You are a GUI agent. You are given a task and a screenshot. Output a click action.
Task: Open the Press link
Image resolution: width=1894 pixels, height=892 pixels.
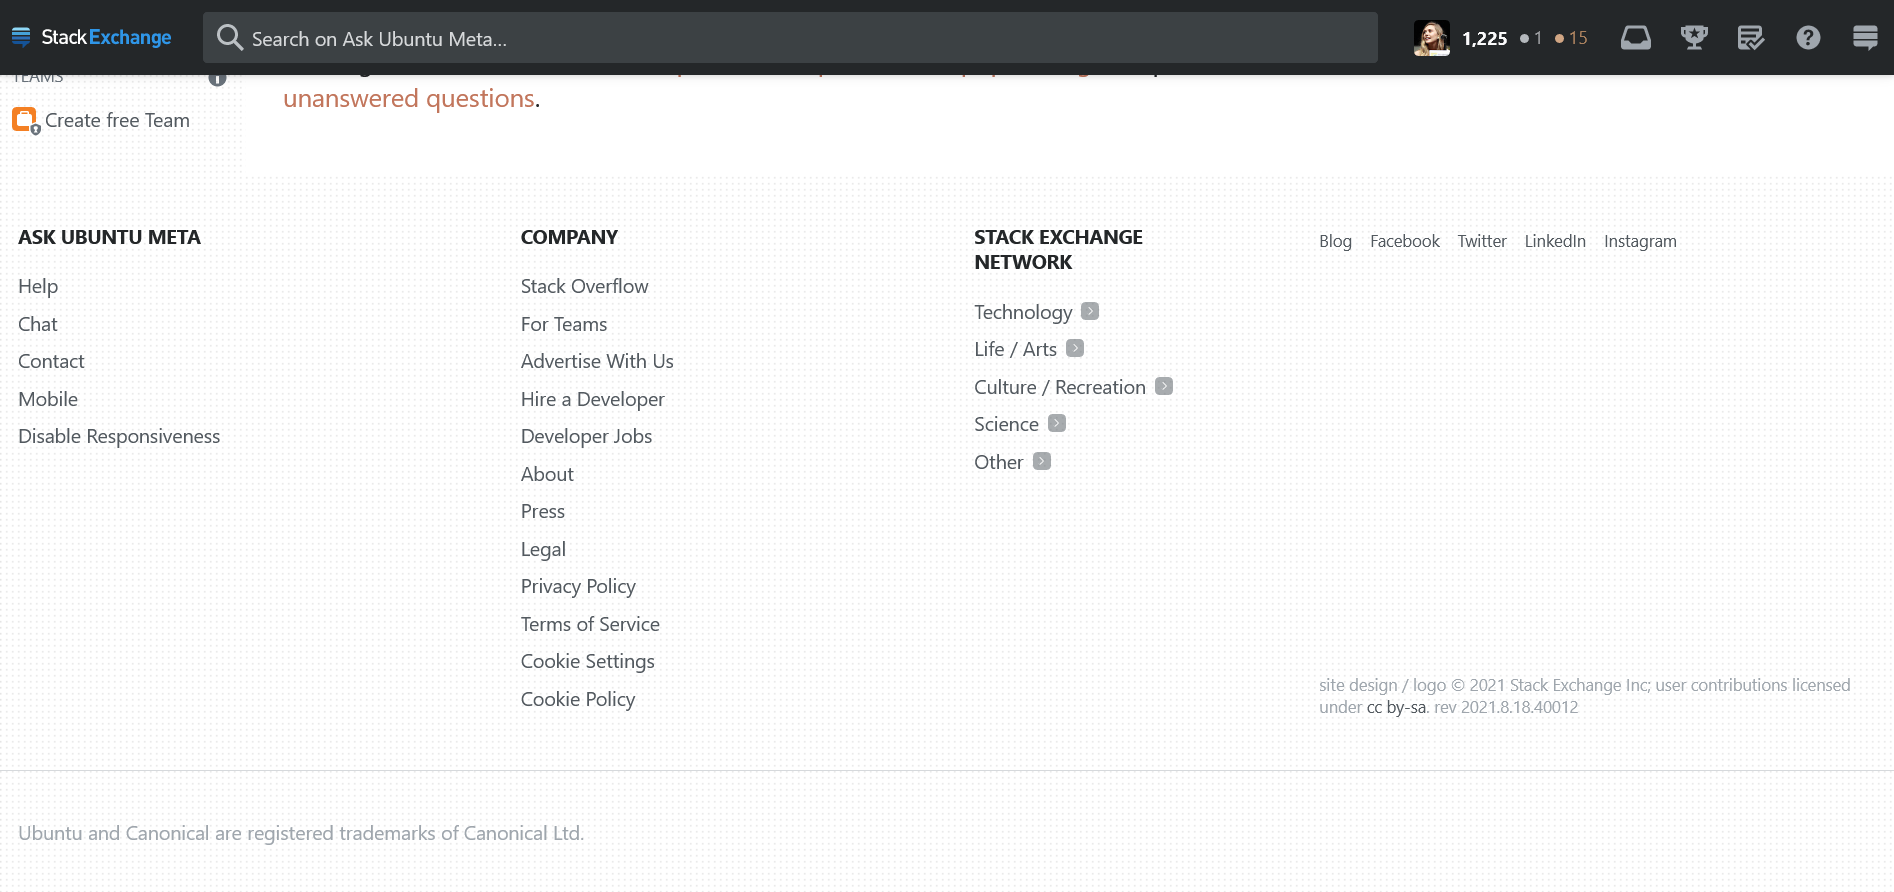[x=543, y=511]
